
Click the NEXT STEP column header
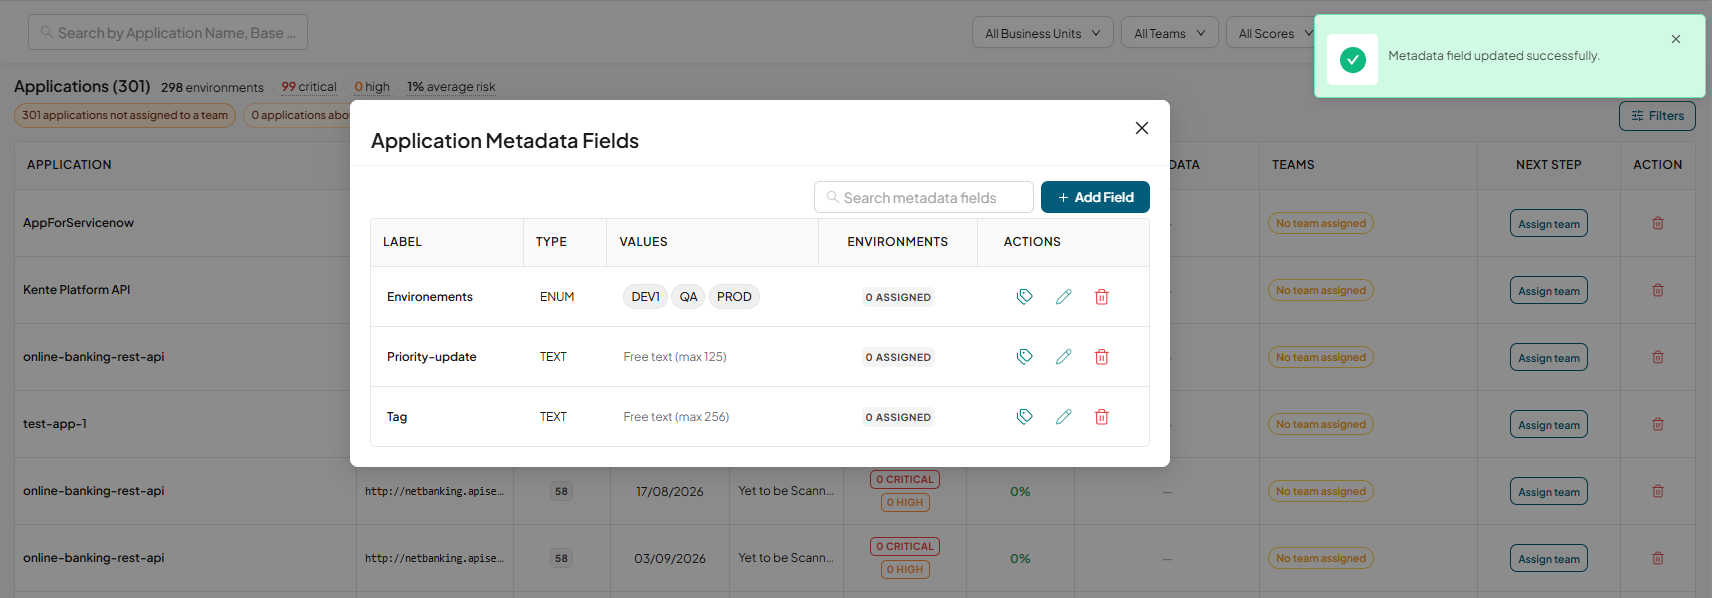point(1548,165)
